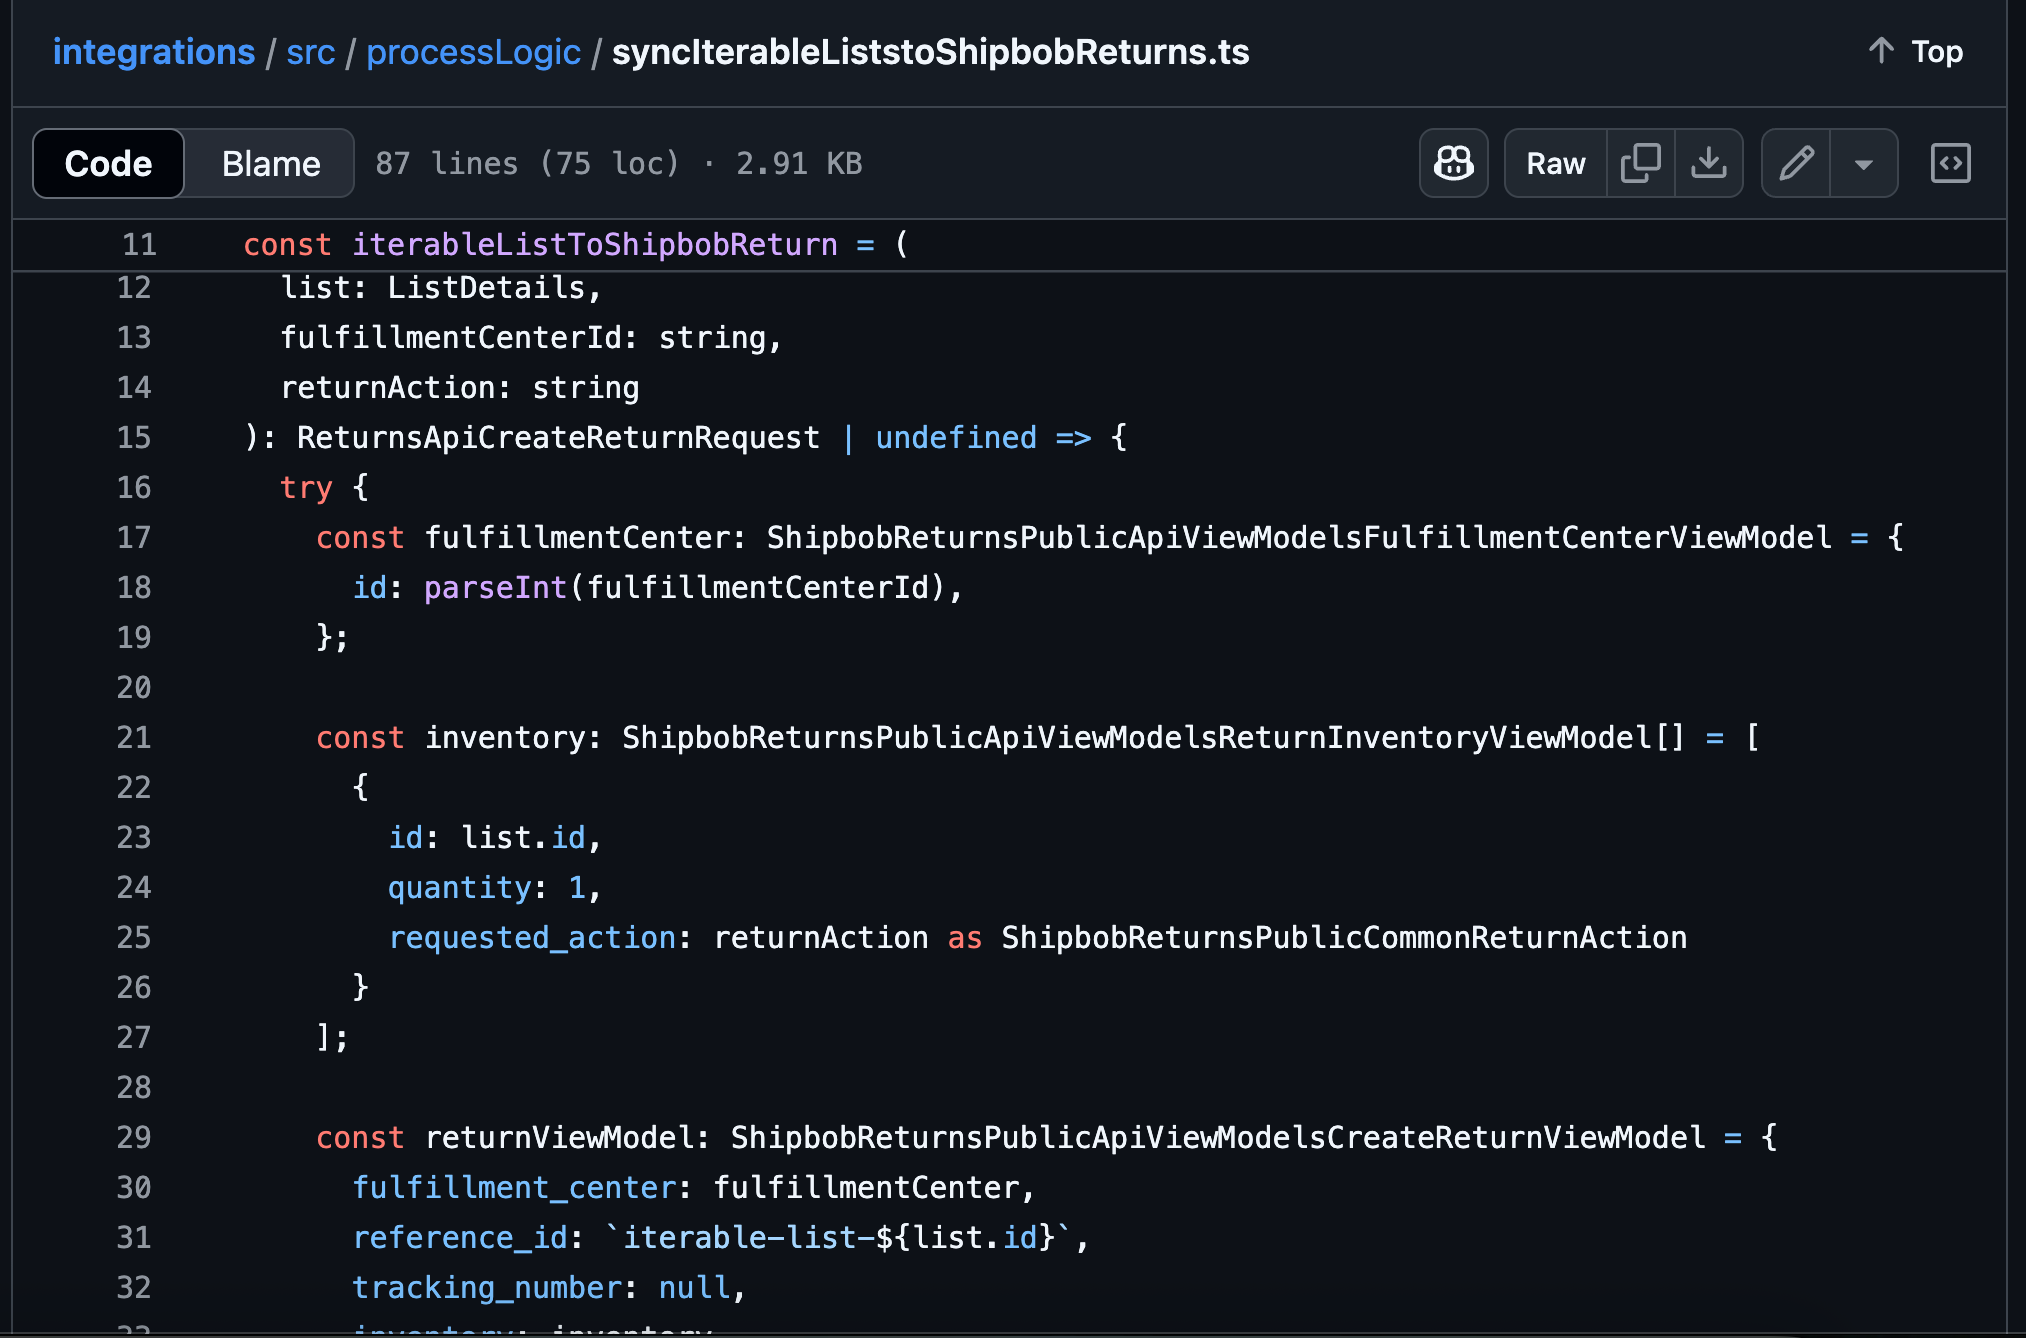The width and height of the screenshot is (2026, 1338).
Task: Click the iterableListToShipbobReturn function name
Action: coord(595,244)
